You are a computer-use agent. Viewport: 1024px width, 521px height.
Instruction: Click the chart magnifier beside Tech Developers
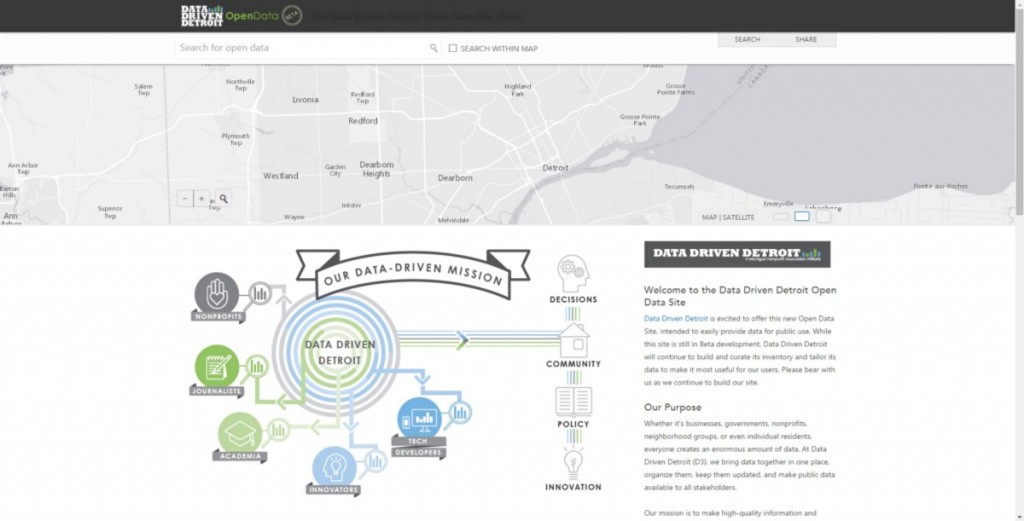459,413
